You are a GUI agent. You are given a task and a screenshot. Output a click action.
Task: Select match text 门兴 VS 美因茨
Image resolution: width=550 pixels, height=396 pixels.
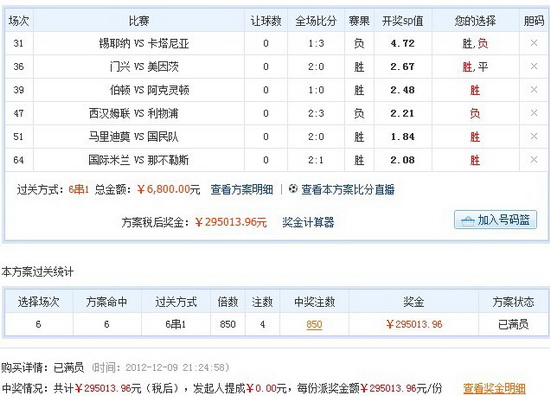click(144, 67)
